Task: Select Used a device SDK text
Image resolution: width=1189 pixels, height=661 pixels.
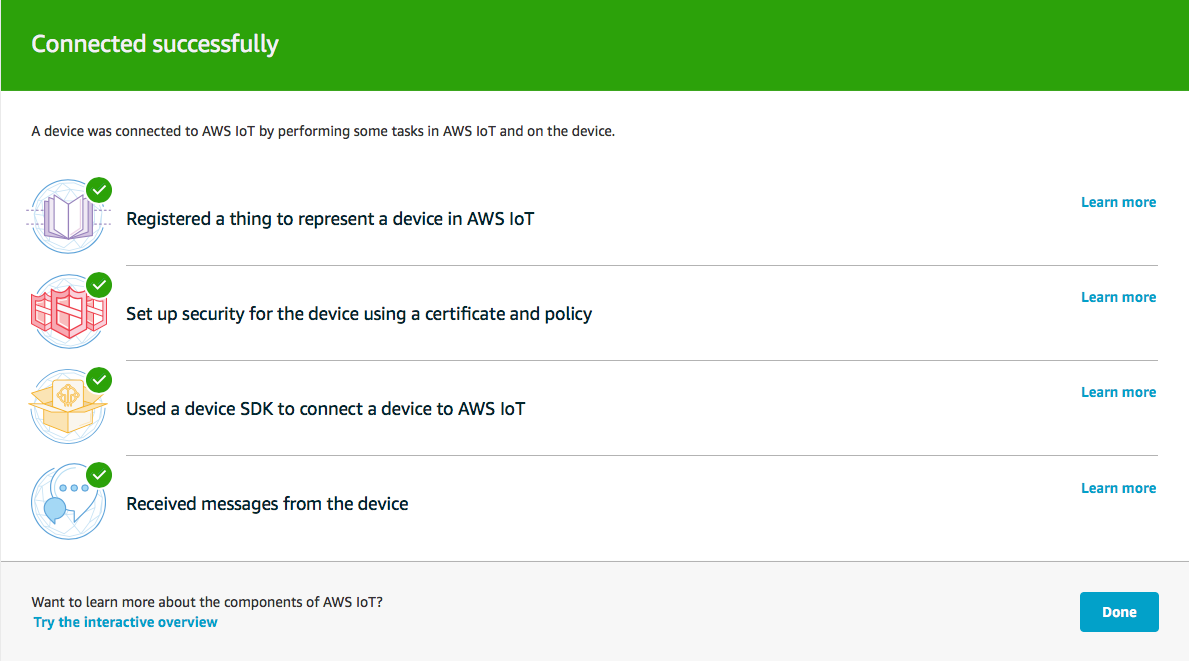Action: [x=325, y=409]
